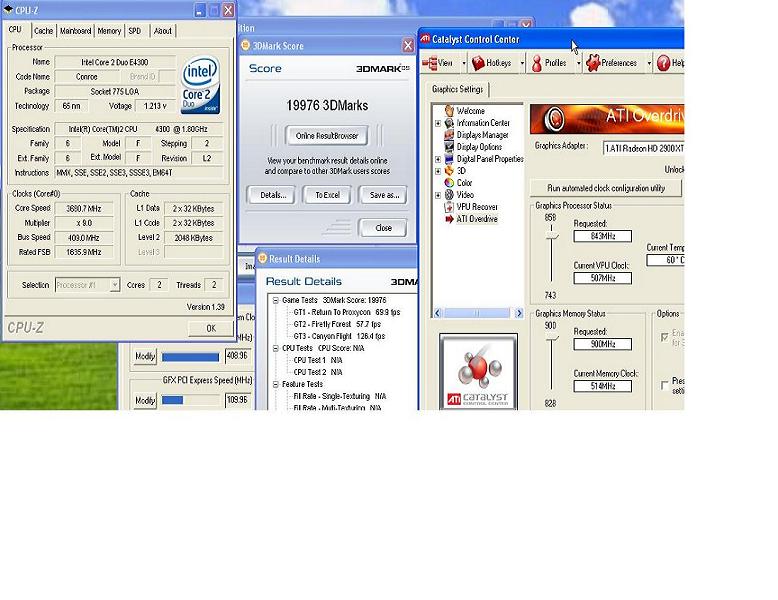
Task: Collapse the CPU Tests node
Action: click(276, 348)
